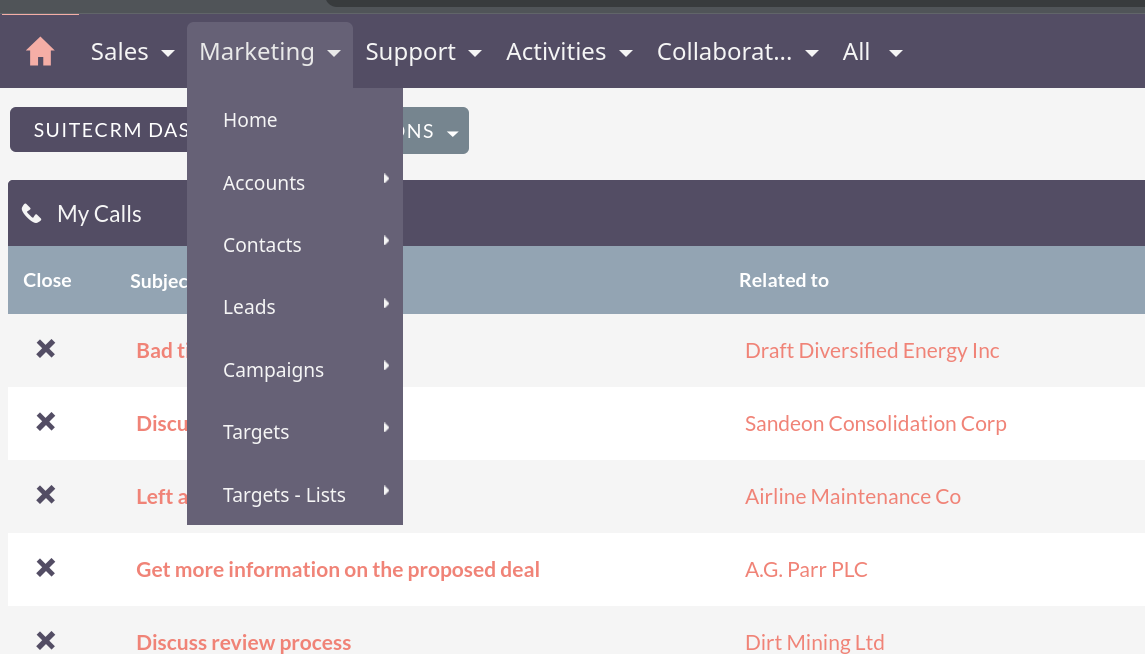Open the Sandeon Consolidation Corp link
This screenshot has height=654, width=1145.
(x=875, y=423)
